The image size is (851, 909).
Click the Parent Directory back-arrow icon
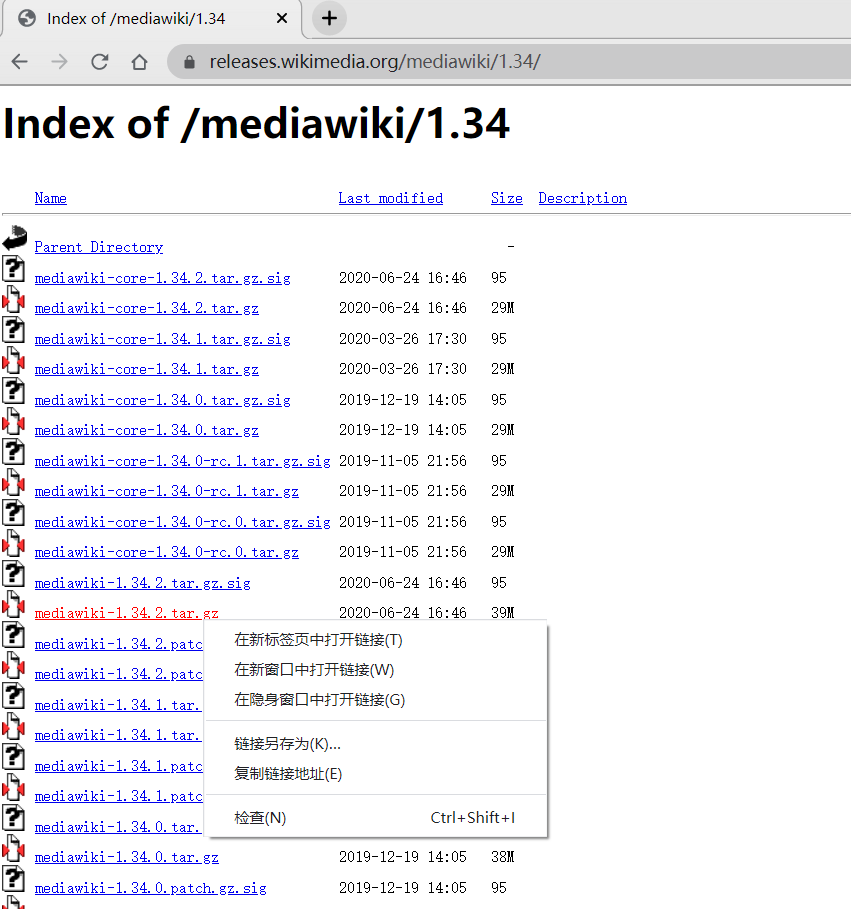click(14, 238)
